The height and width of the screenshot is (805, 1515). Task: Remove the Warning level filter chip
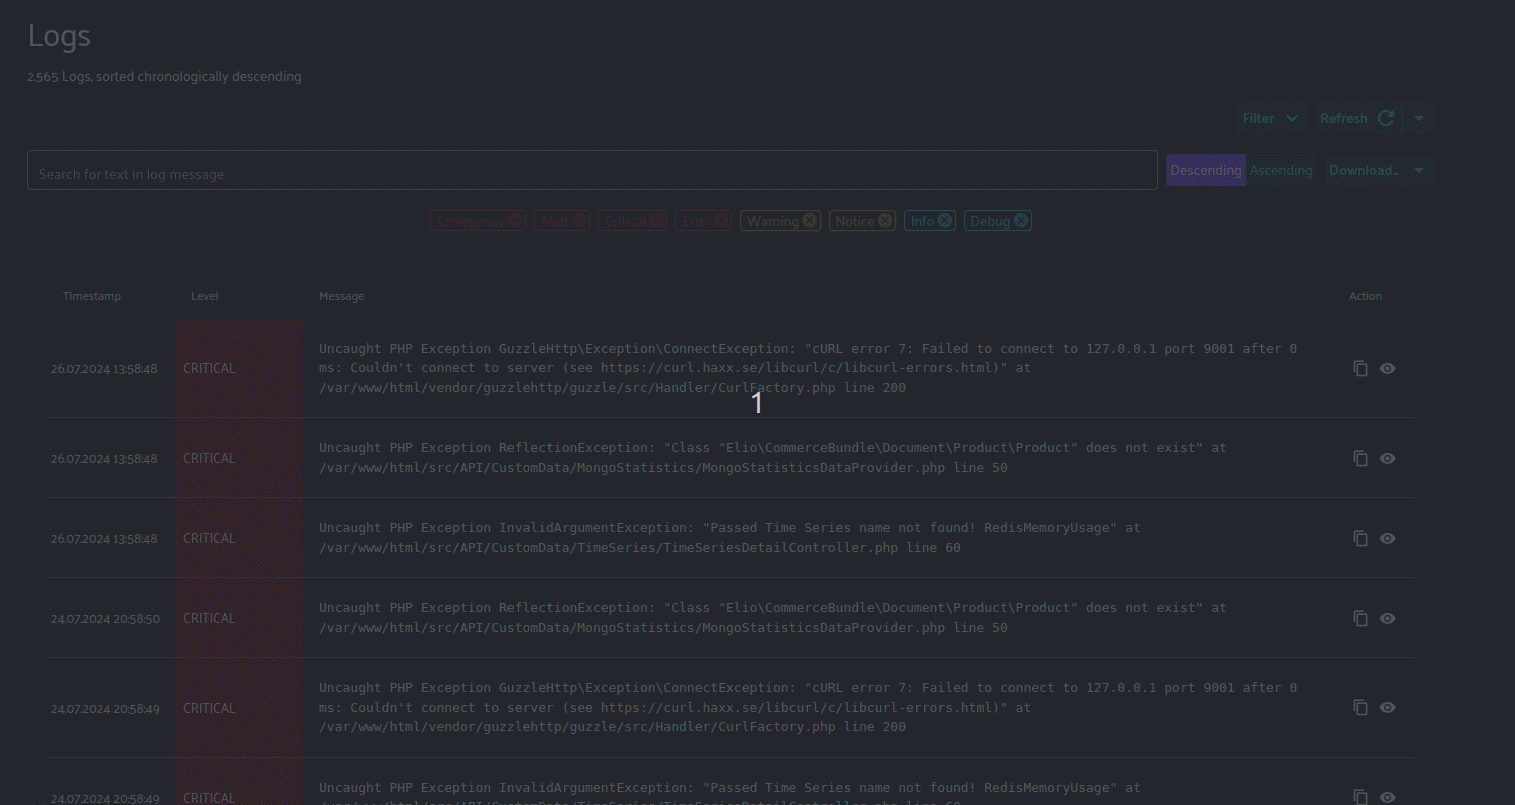click(809, 221)
